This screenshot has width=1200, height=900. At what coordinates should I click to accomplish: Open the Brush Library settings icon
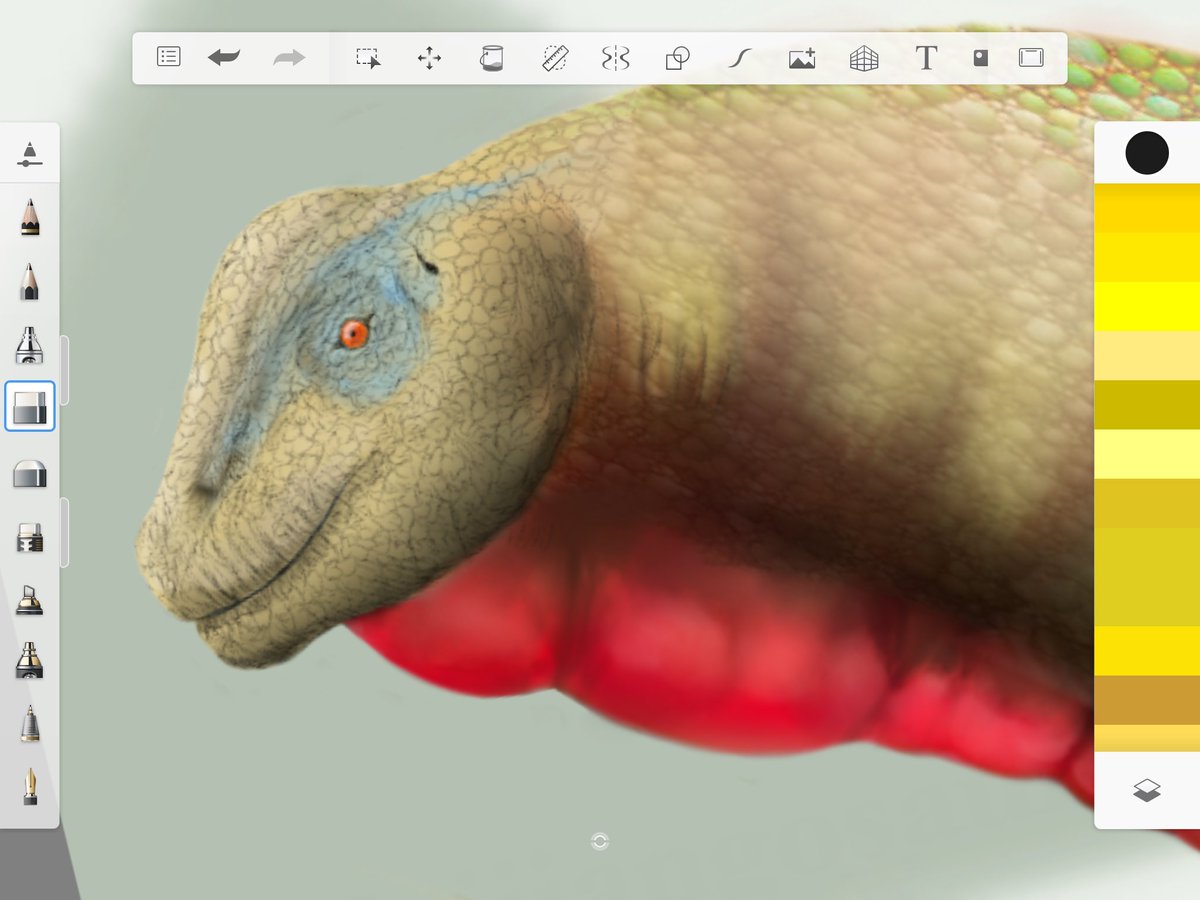pyautogui.click(x=30, y=154)
